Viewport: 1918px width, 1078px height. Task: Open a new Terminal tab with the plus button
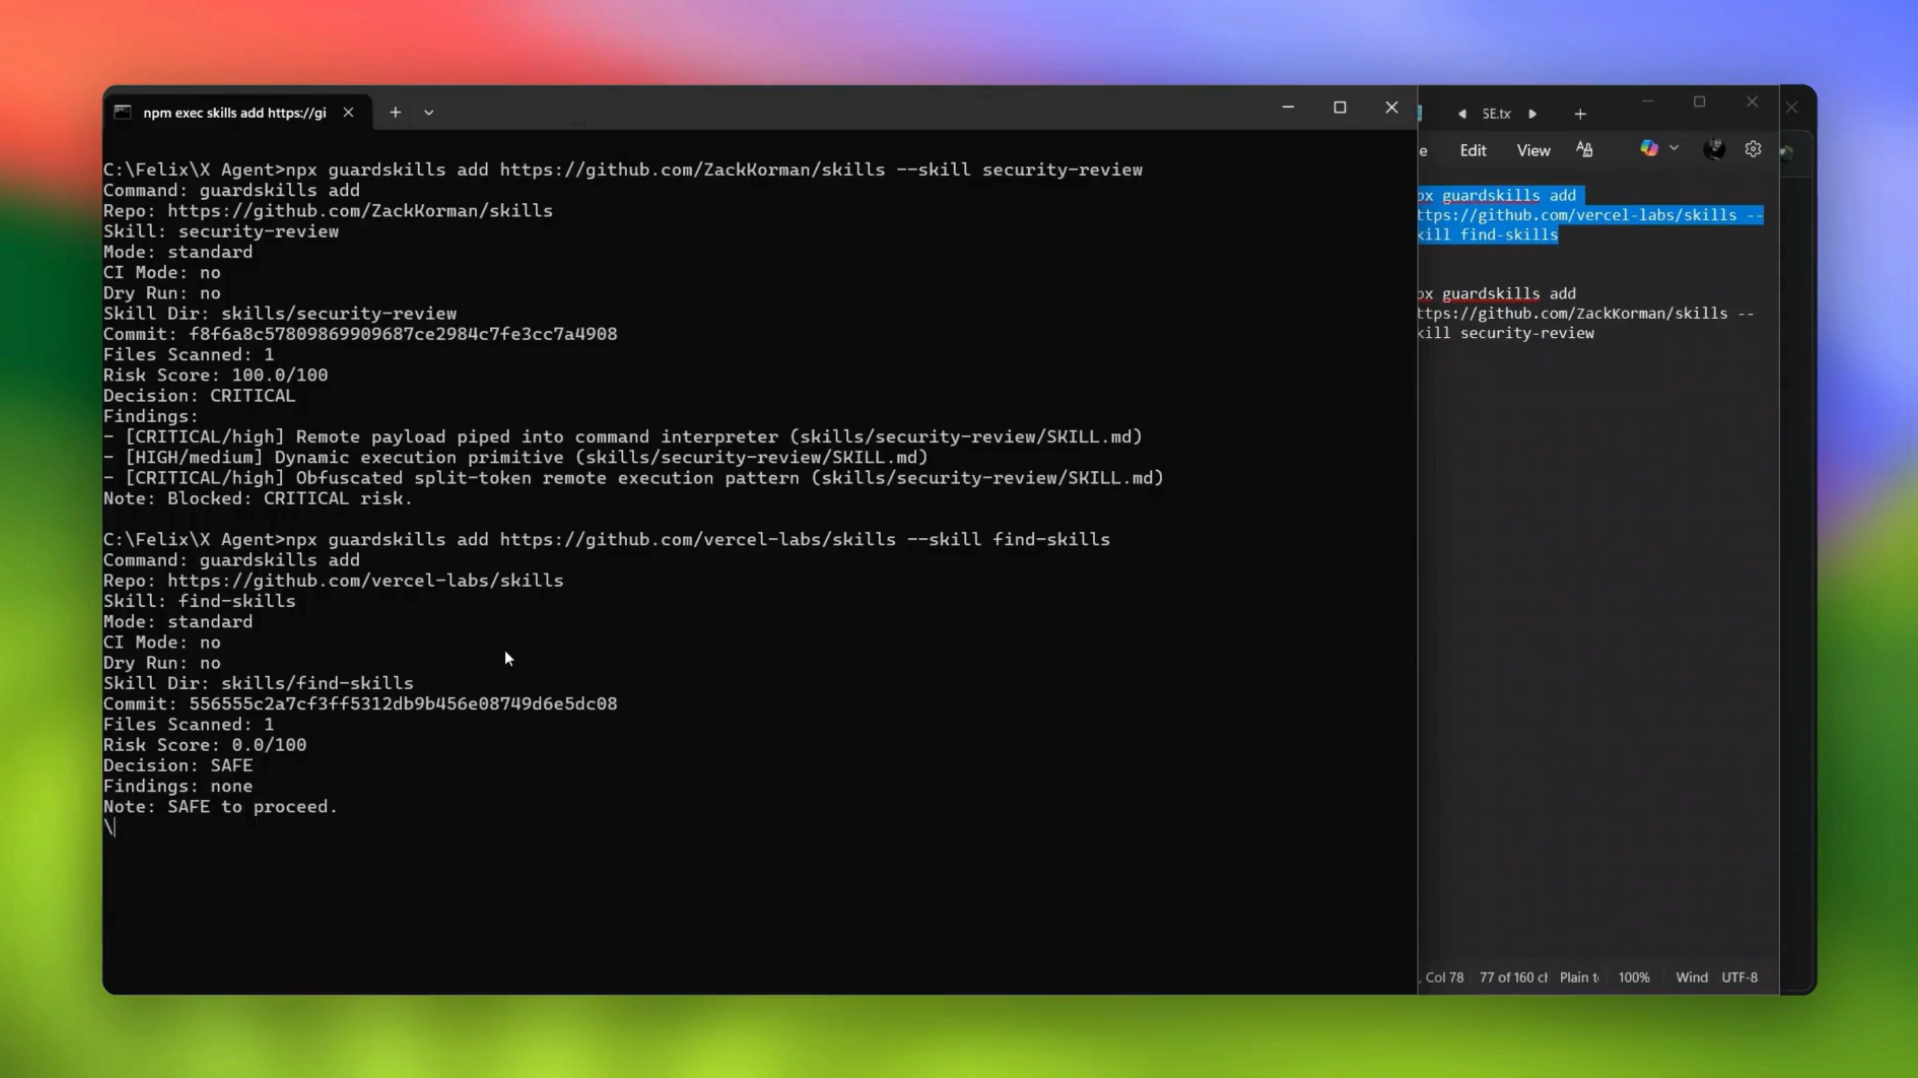[x=394, y=112]
